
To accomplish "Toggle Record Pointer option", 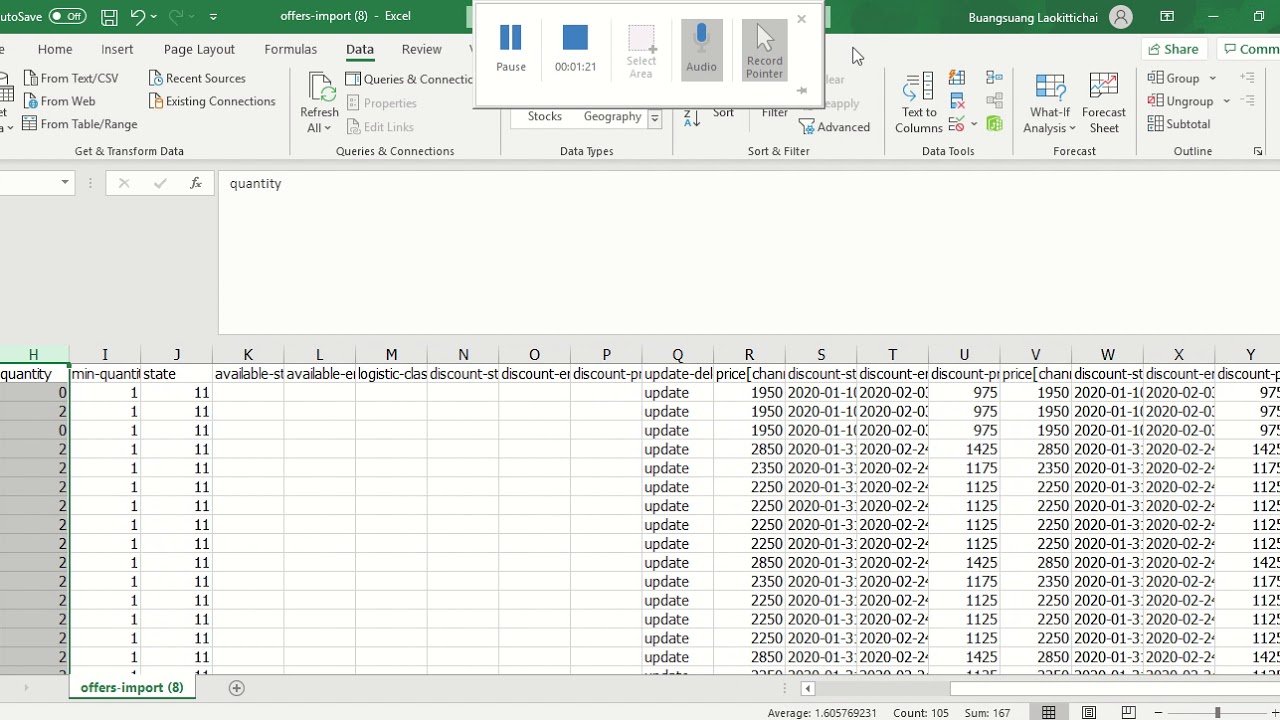I will (x=765, y=50).
